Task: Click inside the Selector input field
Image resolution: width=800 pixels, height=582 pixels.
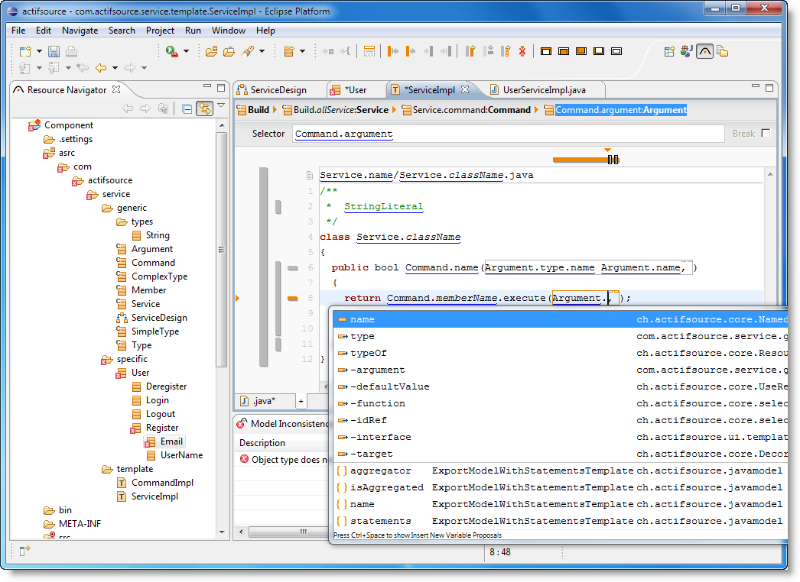Action: 450,132
